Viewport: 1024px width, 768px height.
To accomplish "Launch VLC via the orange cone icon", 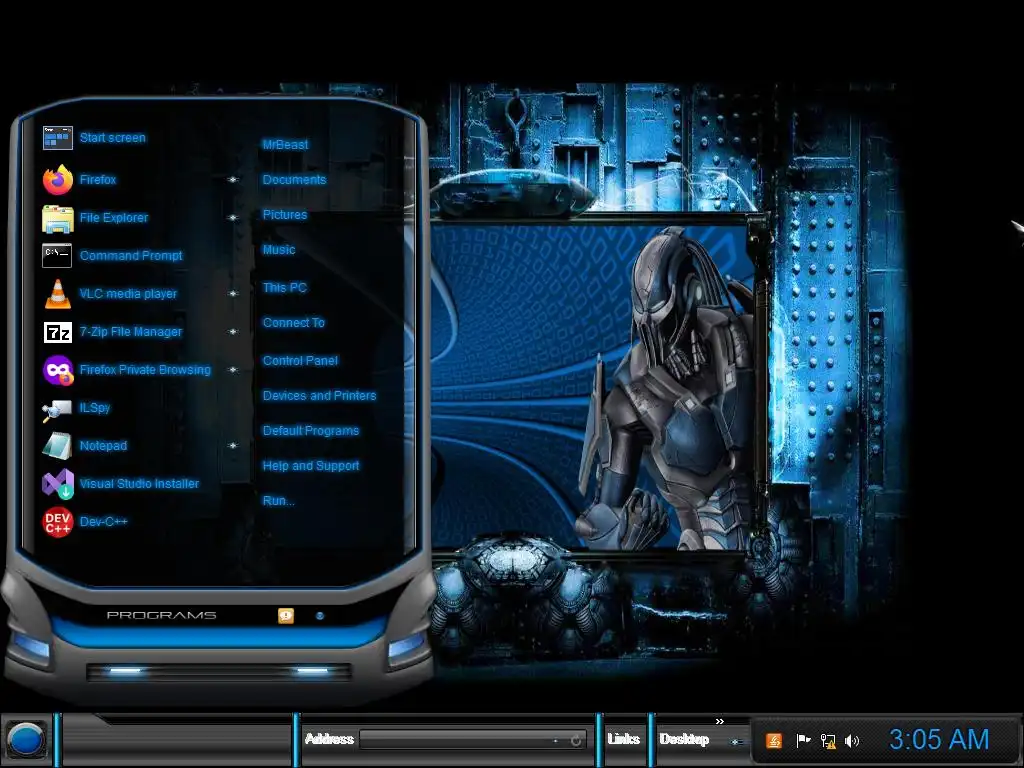I will pyautogui.click(x=57, y=294).
